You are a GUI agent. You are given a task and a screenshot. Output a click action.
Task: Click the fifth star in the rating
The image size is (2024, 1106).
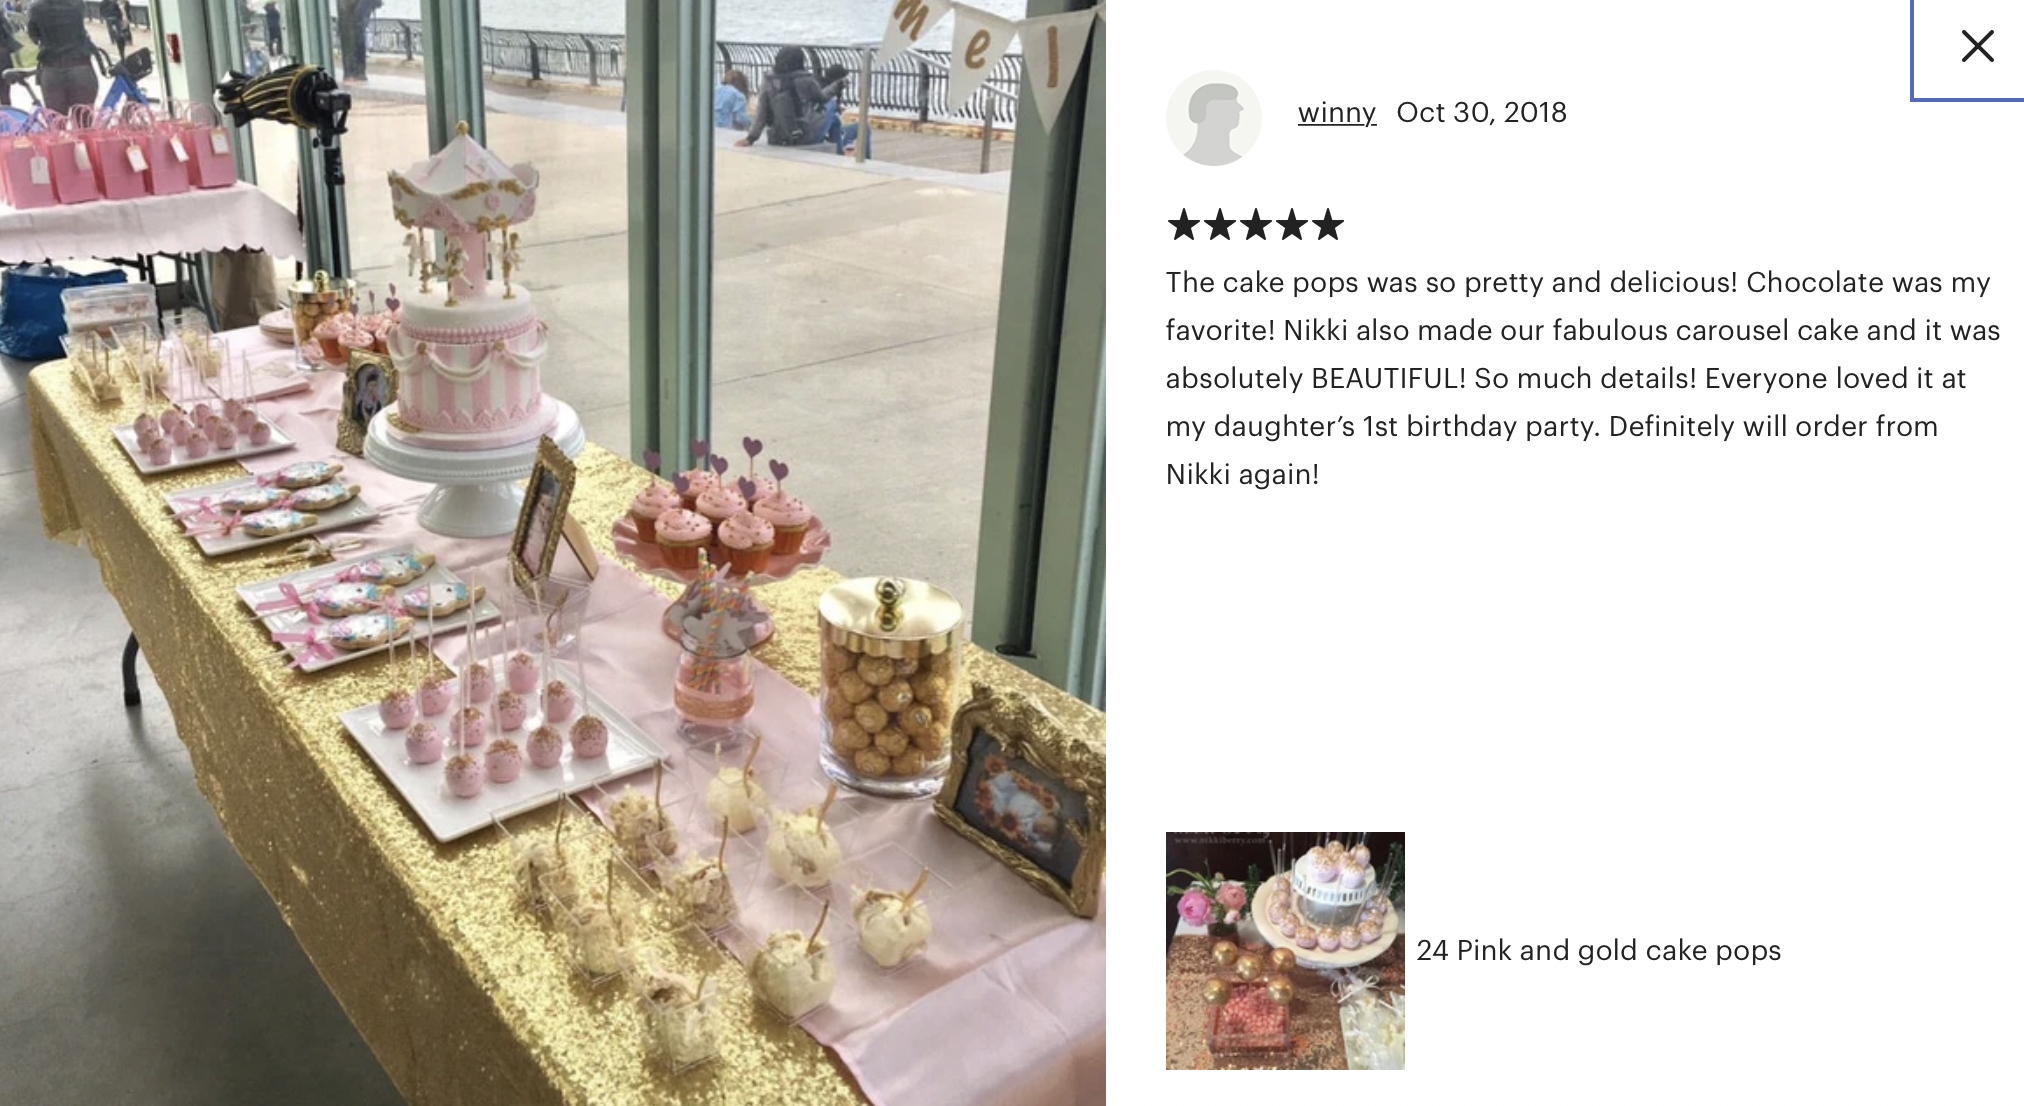pos(1327,225)
